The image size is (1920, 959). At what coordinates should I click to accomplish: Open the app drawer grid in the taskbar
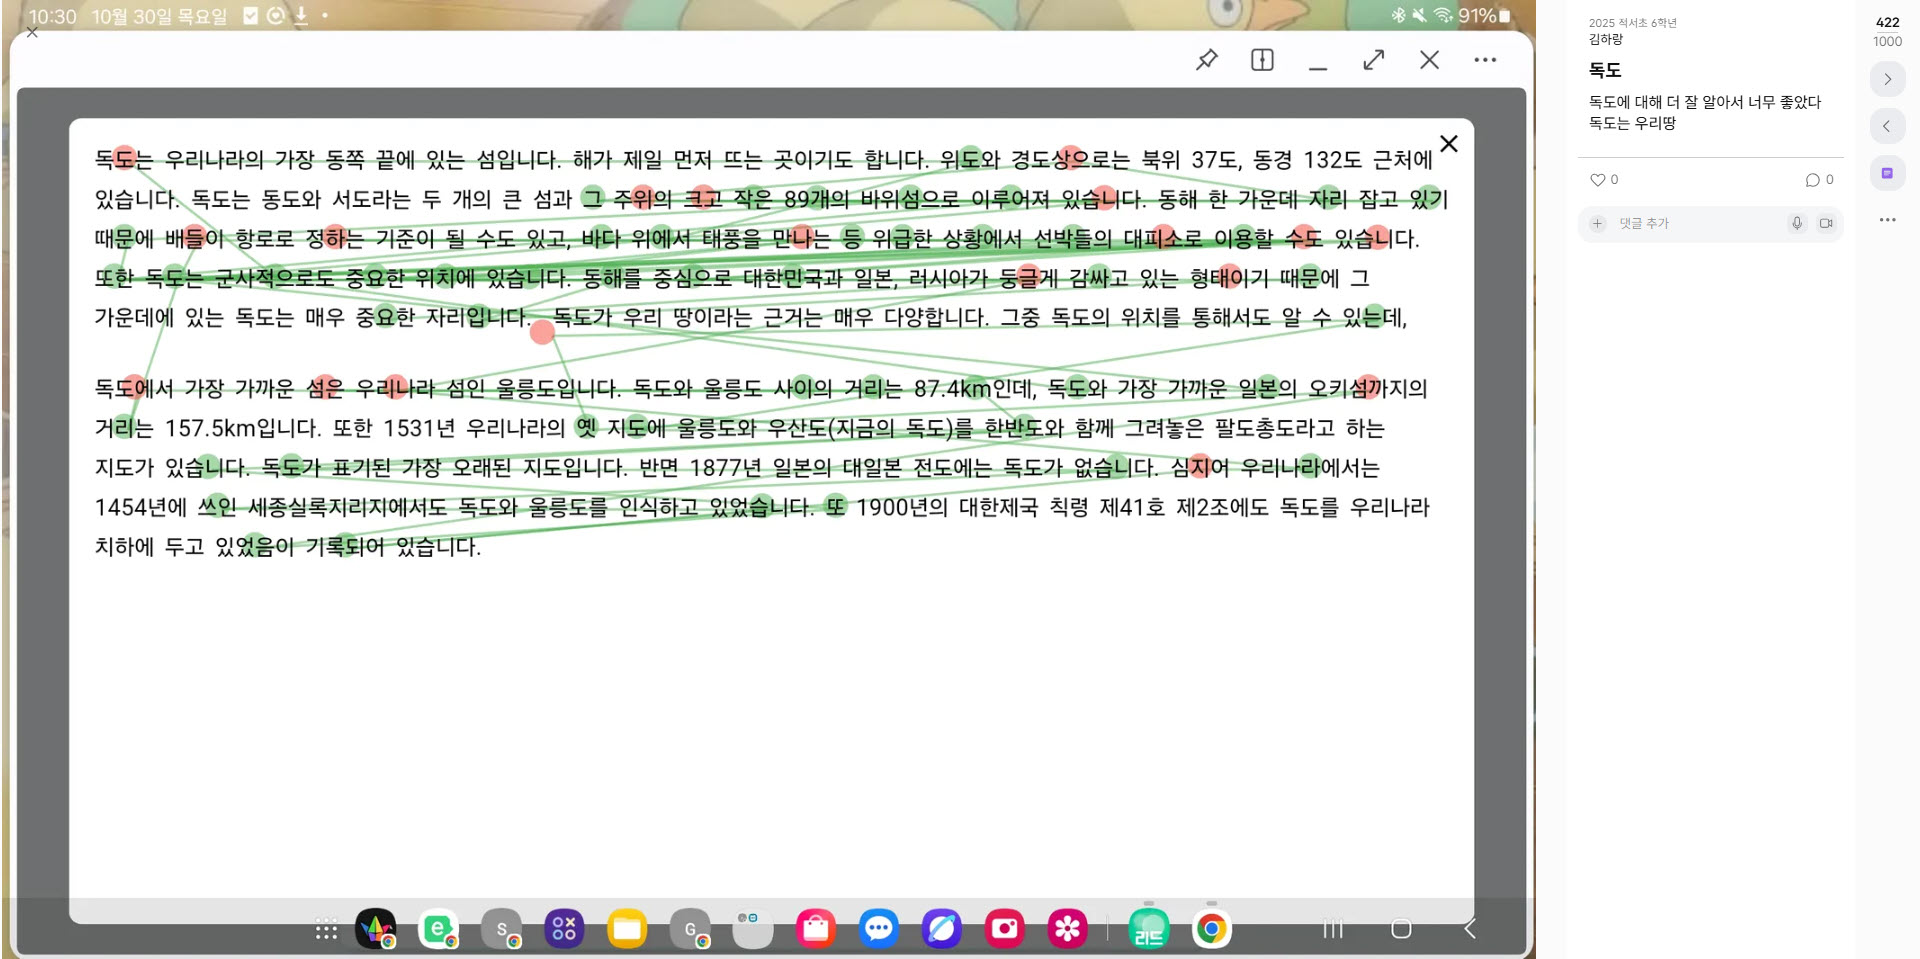(x=326, y=930)
